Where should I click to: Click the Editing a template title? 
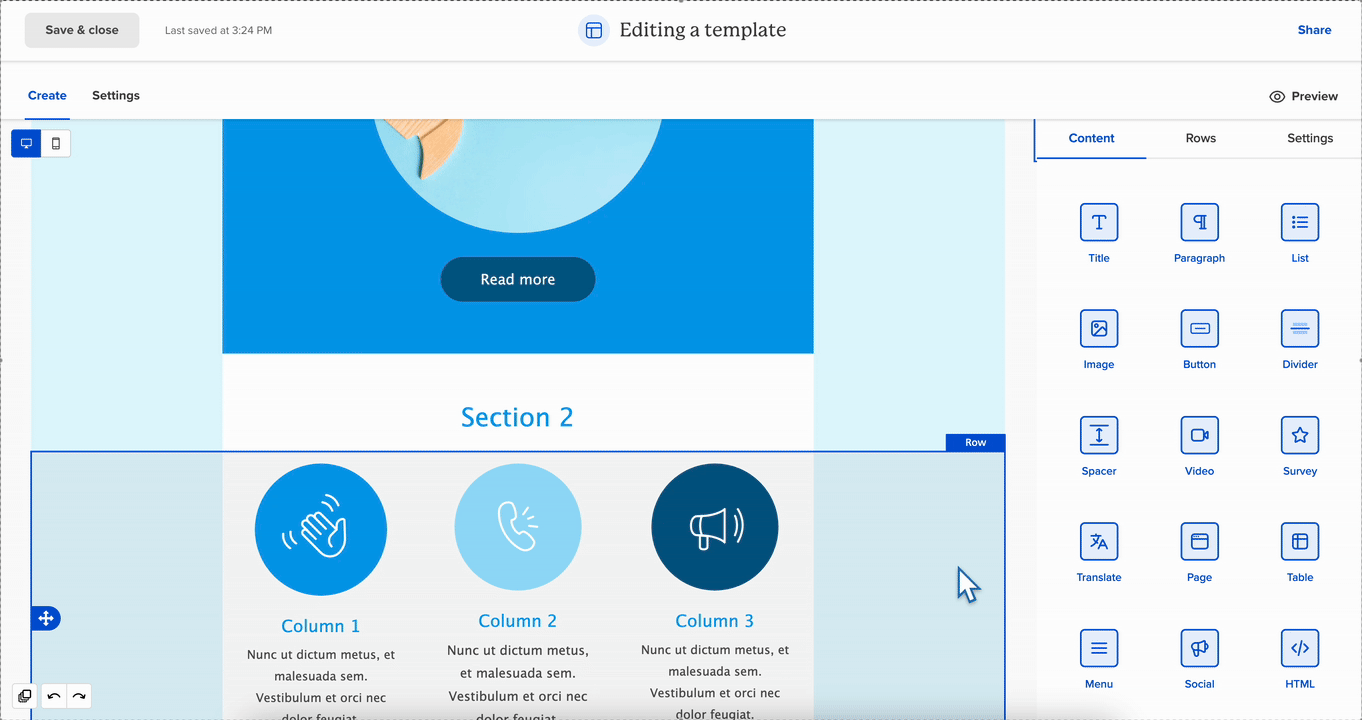pos(703,30)
